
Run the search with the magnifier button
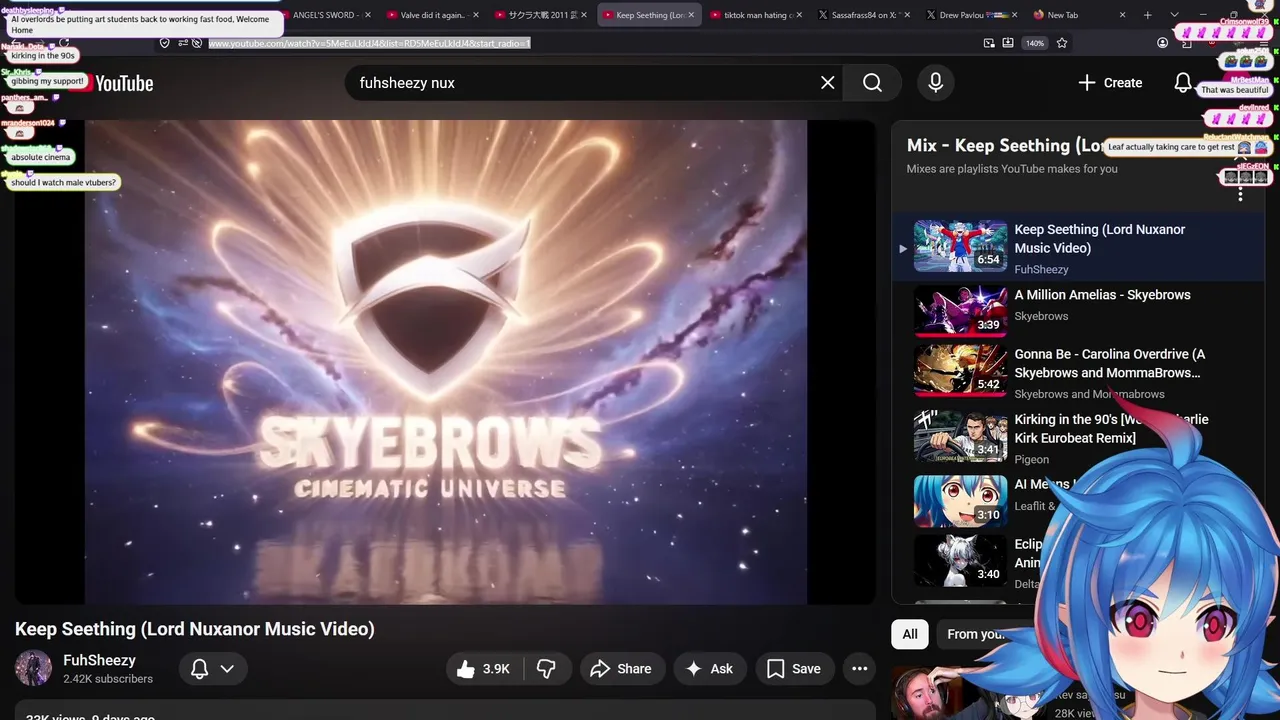(x=873, y=83)
